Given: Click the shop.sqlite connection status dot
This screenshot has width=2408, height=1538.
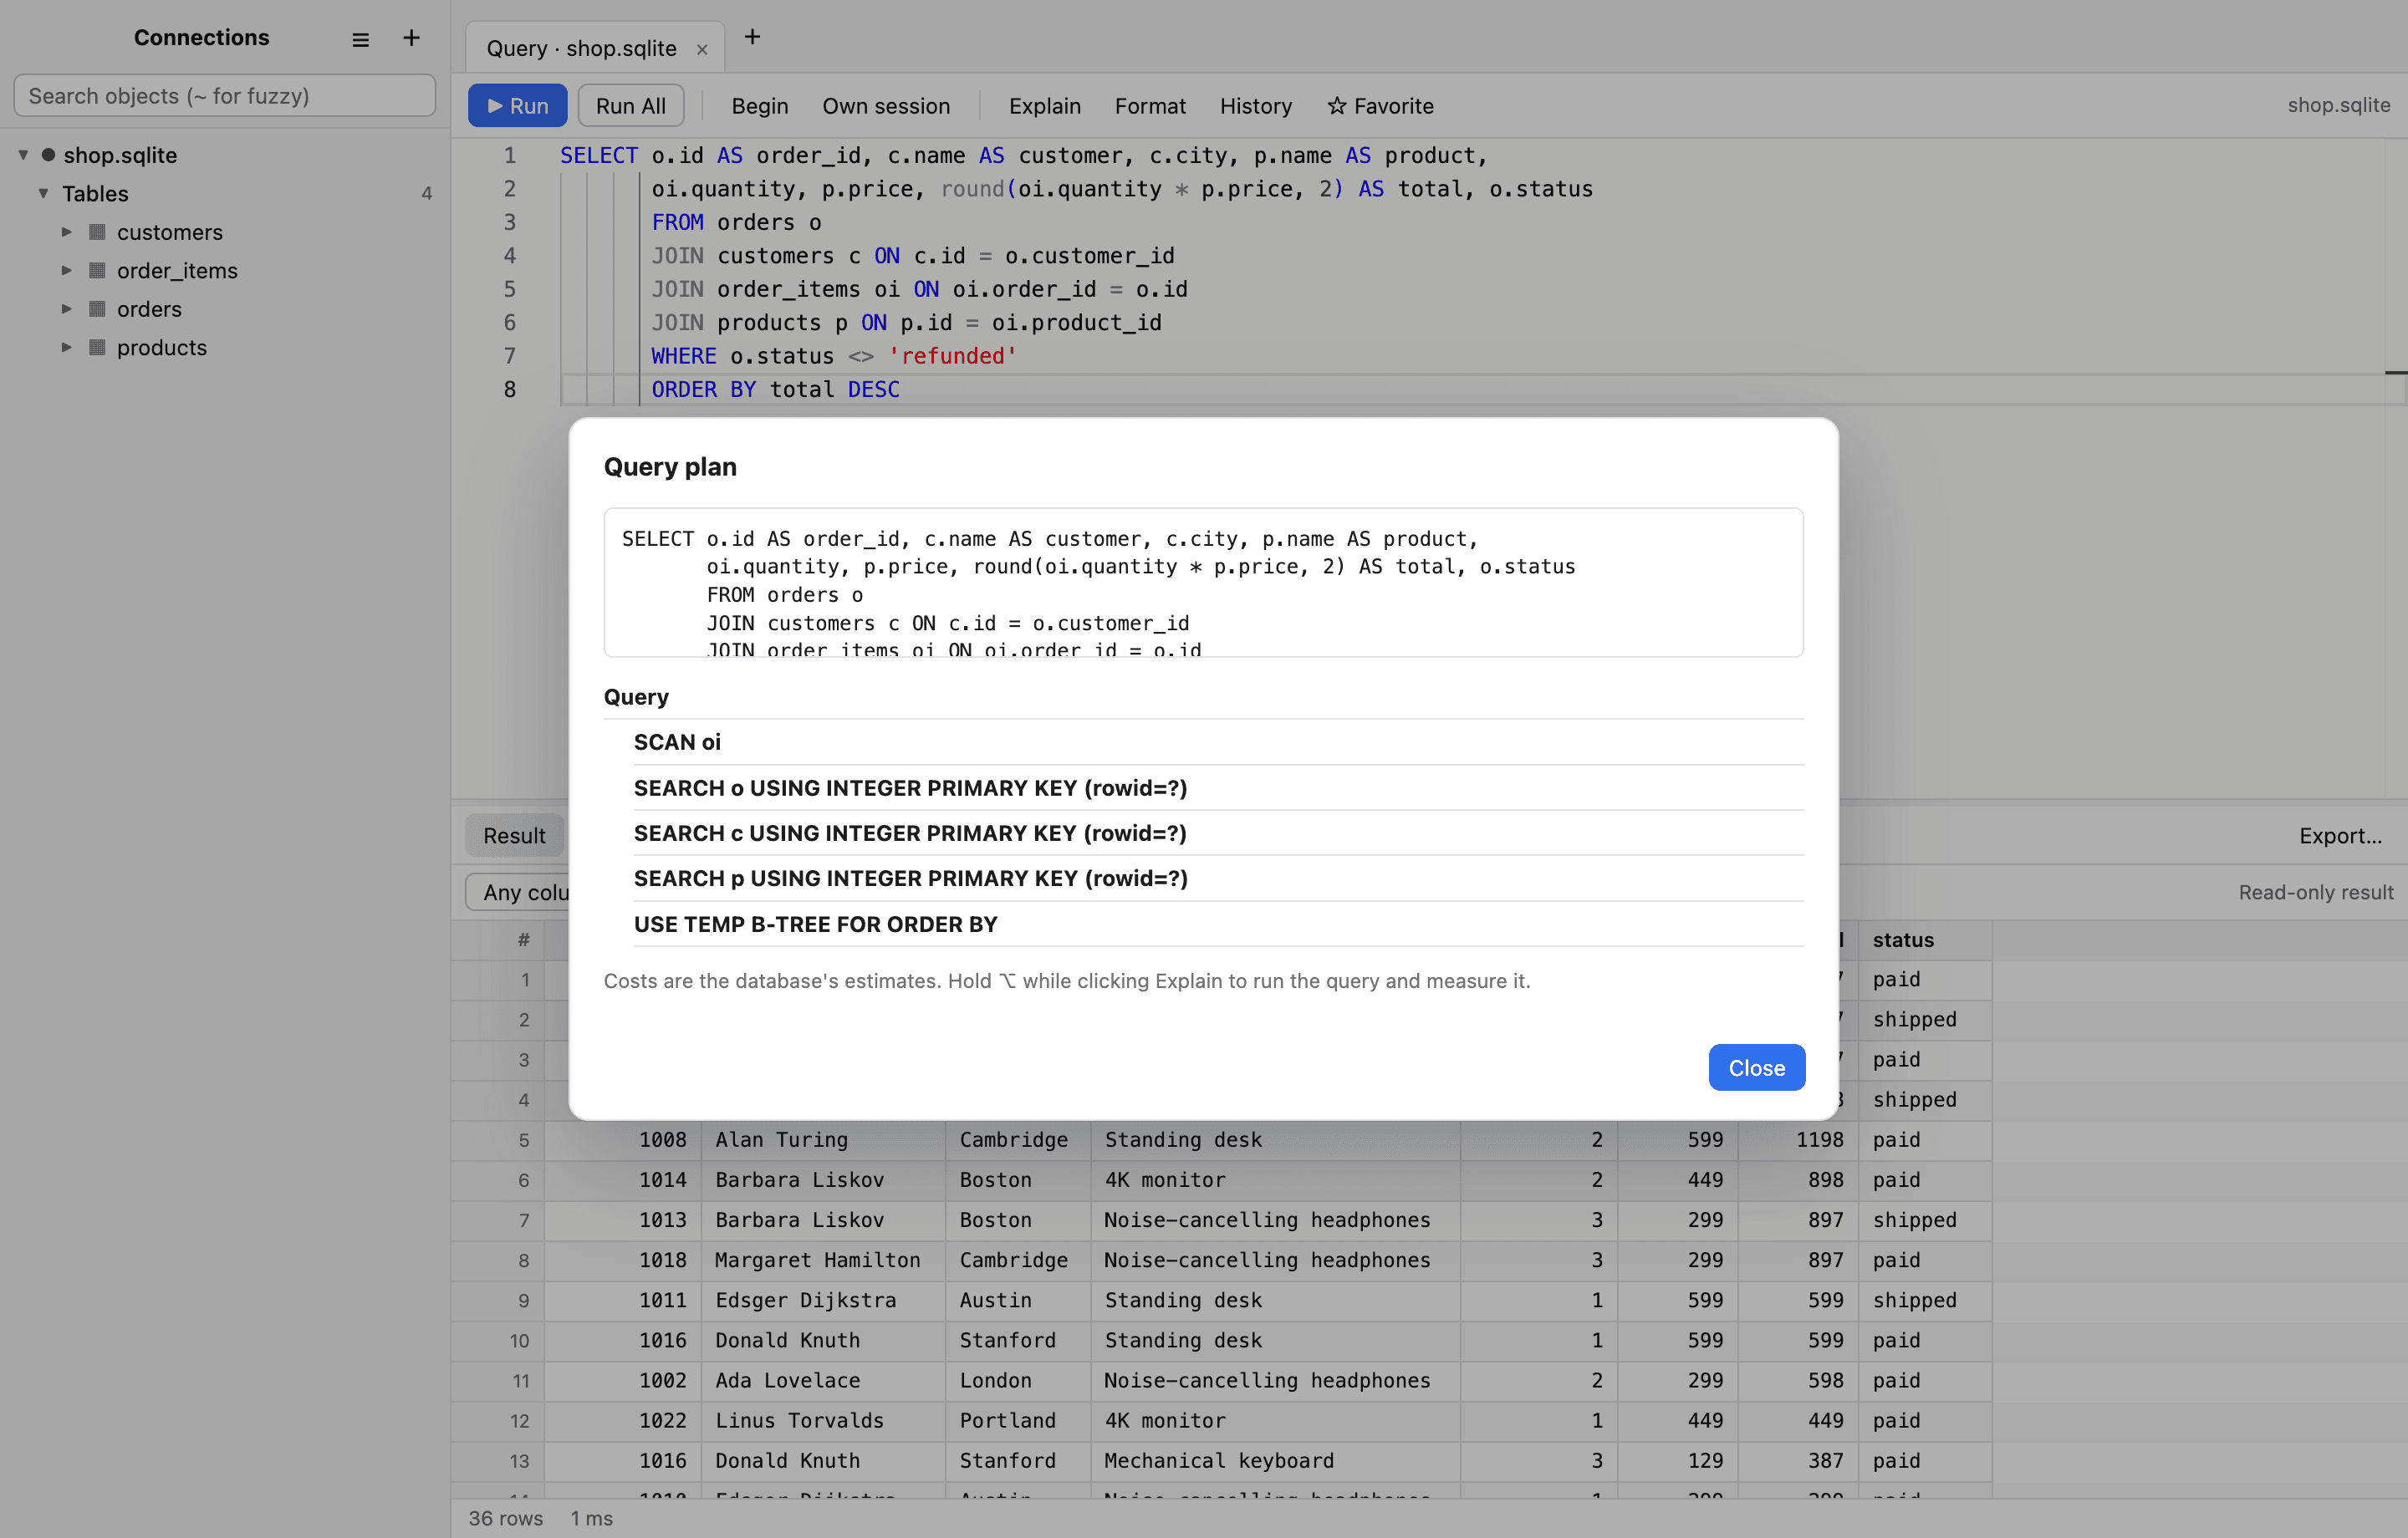Looking at the screenshot, I should point(48,155).
